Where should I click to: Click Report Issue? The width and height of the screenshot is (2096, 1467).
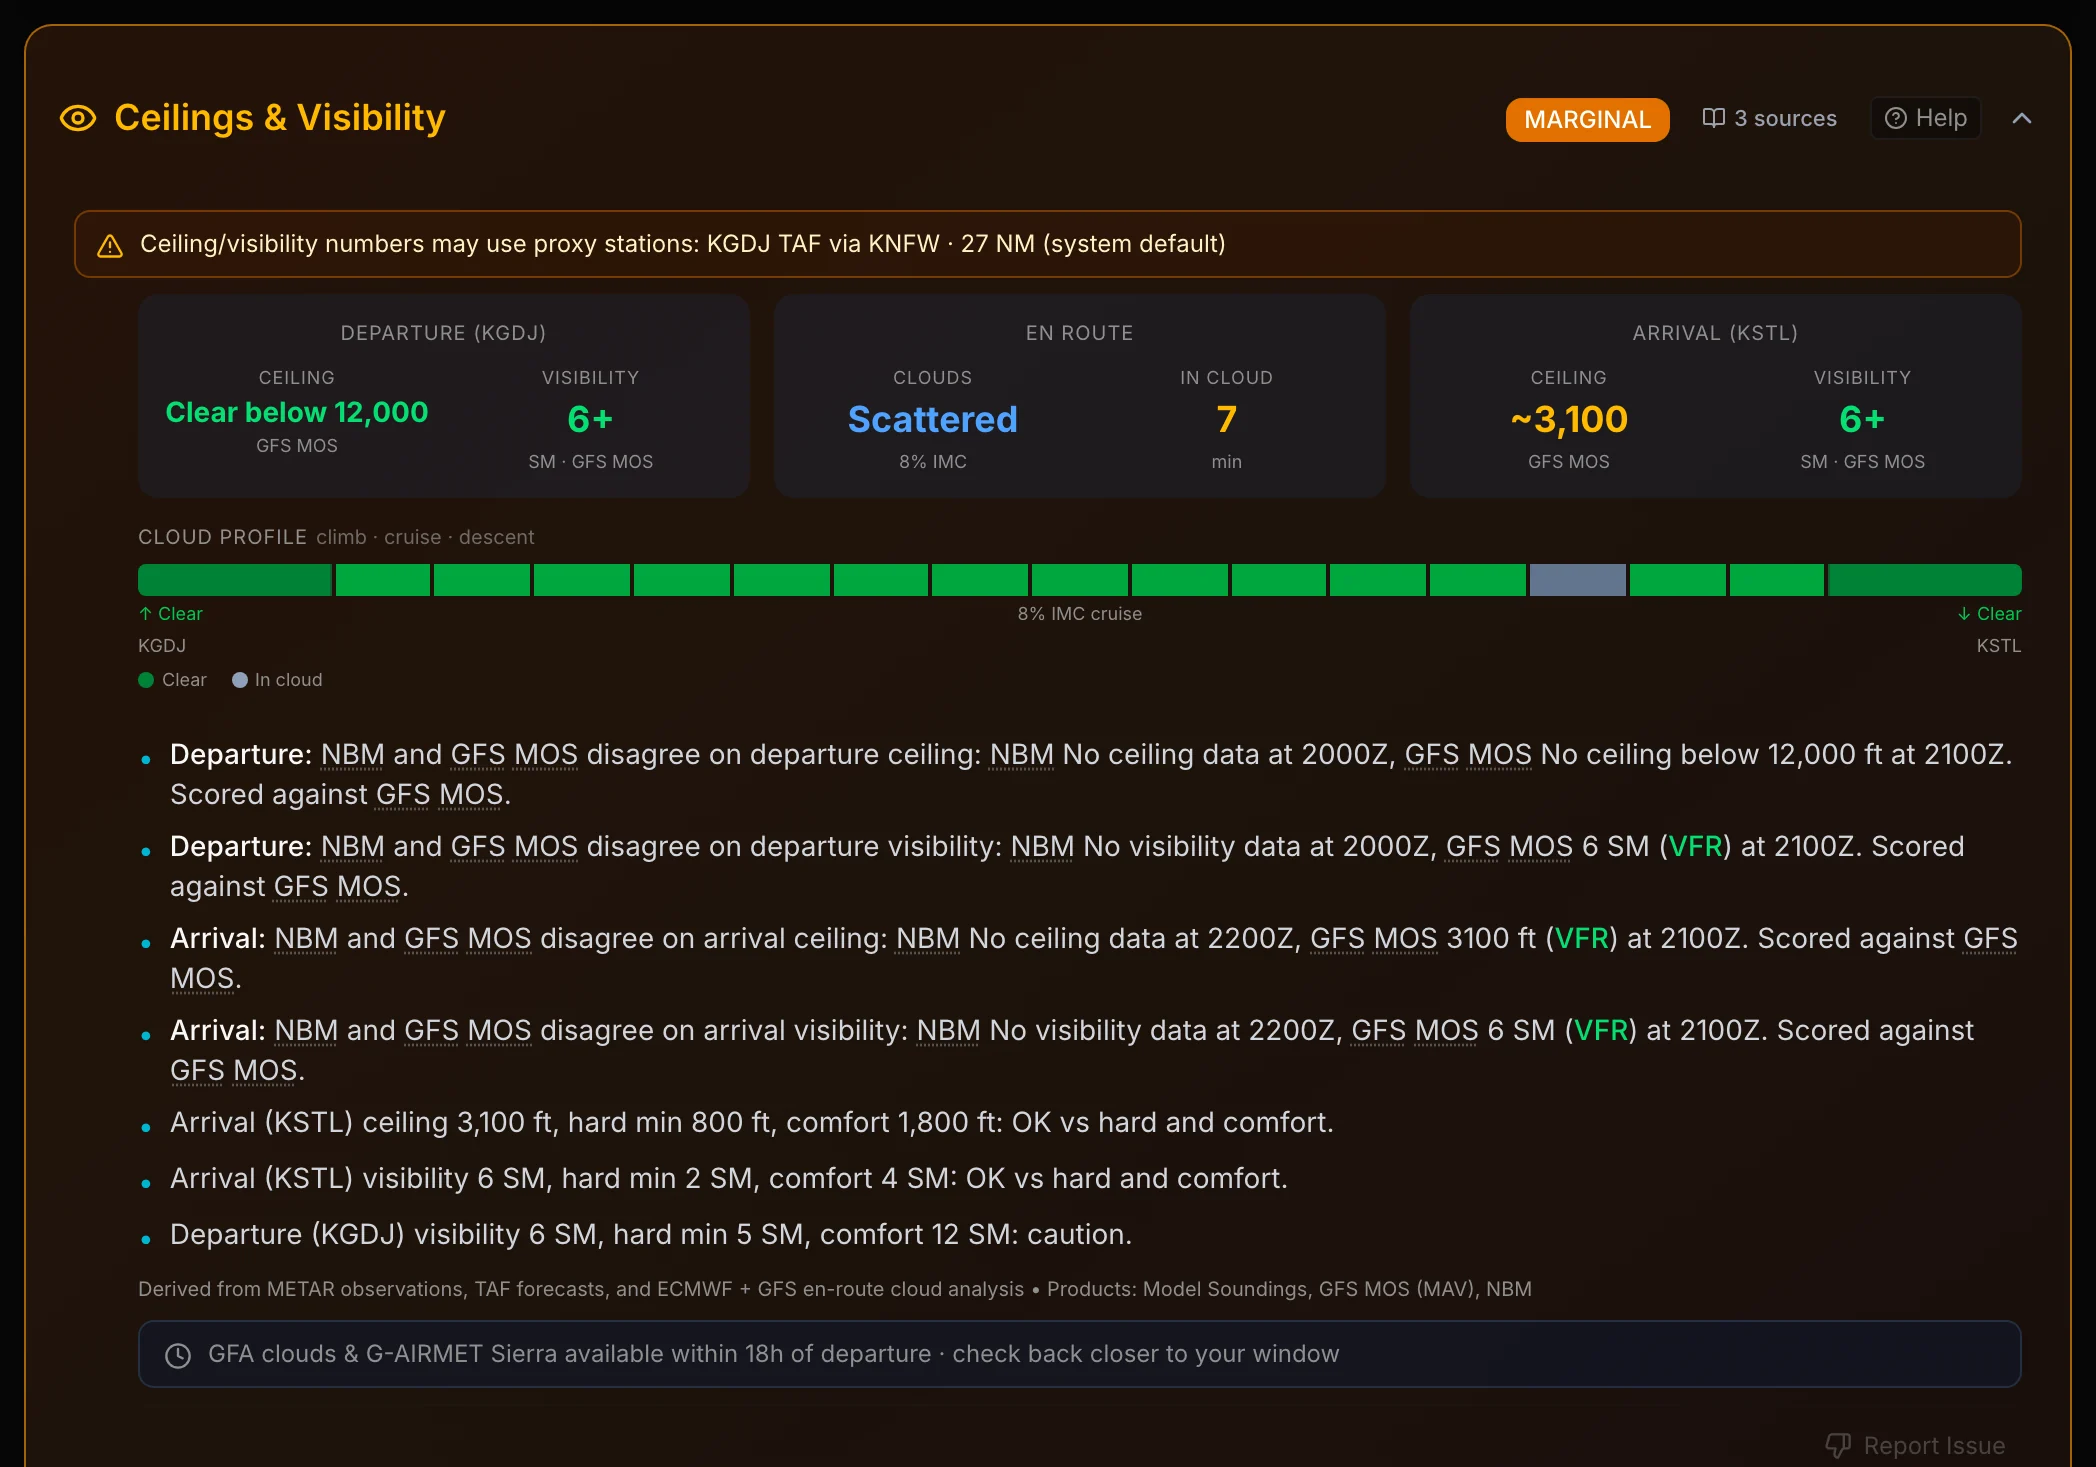[1915, 1445]
